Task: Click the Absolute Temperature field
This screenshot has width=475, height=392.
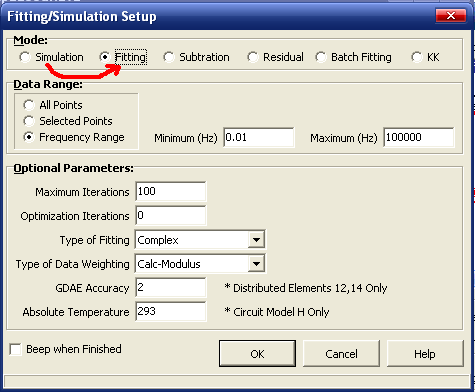Action: [171, 312]
